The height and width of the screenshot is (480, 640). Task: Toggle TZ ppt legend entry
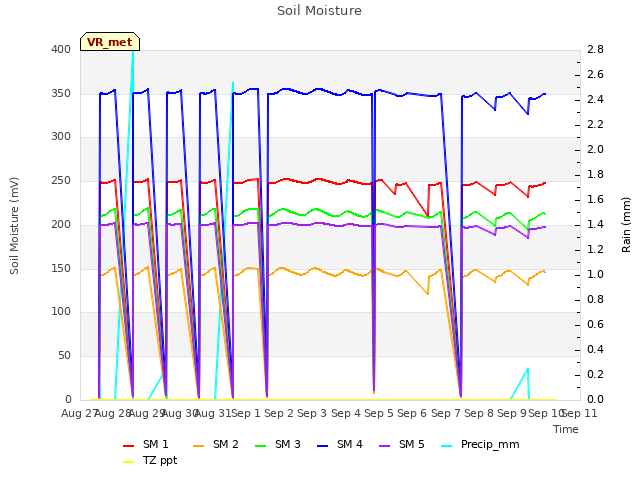point(150,460)
